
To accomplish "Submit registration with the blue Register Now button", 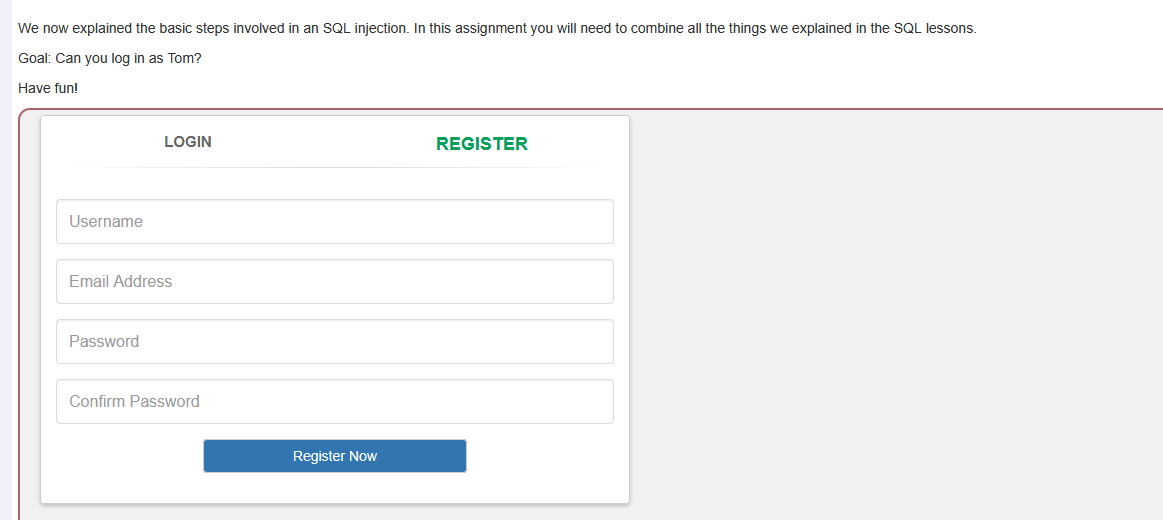I will (334, 456).
